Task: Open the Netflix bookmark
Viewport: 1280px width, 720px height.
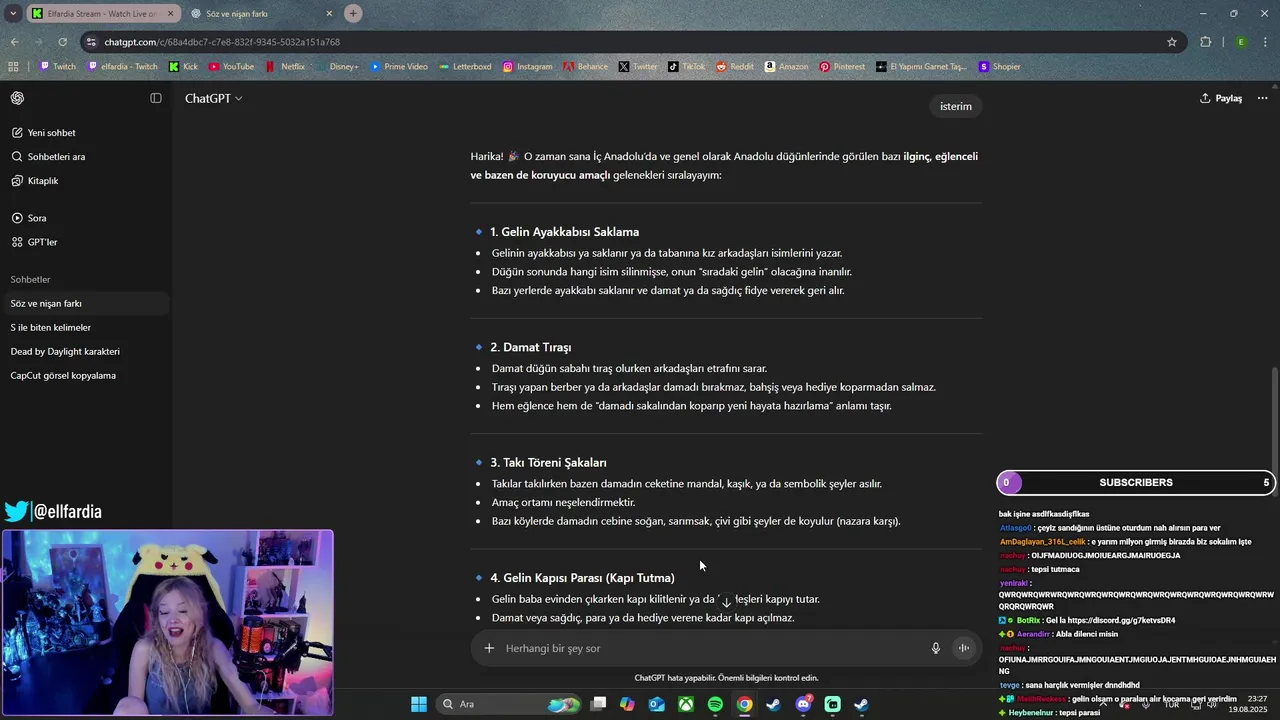Action: 285,67
